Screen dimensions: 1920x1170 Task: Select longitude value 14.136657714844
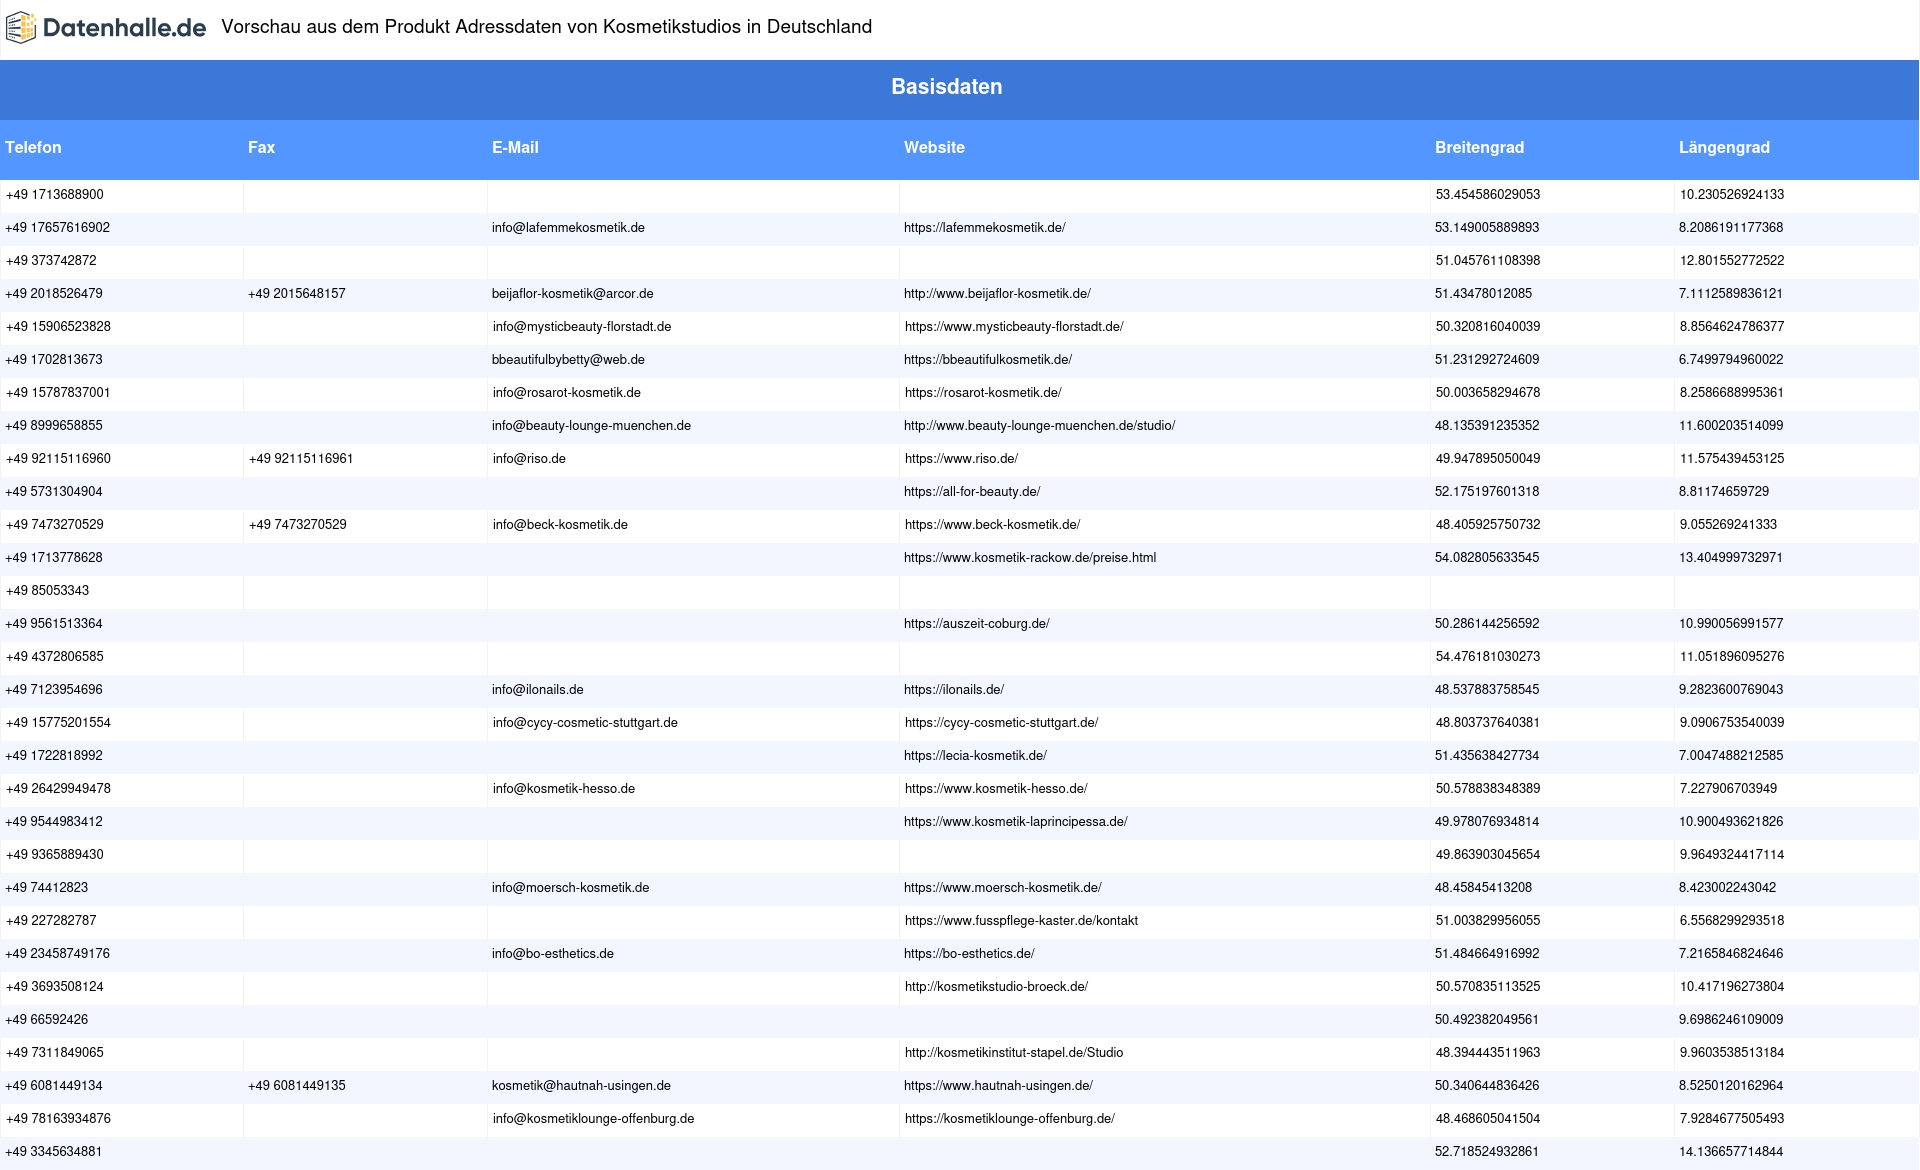pos(1731,1152)
